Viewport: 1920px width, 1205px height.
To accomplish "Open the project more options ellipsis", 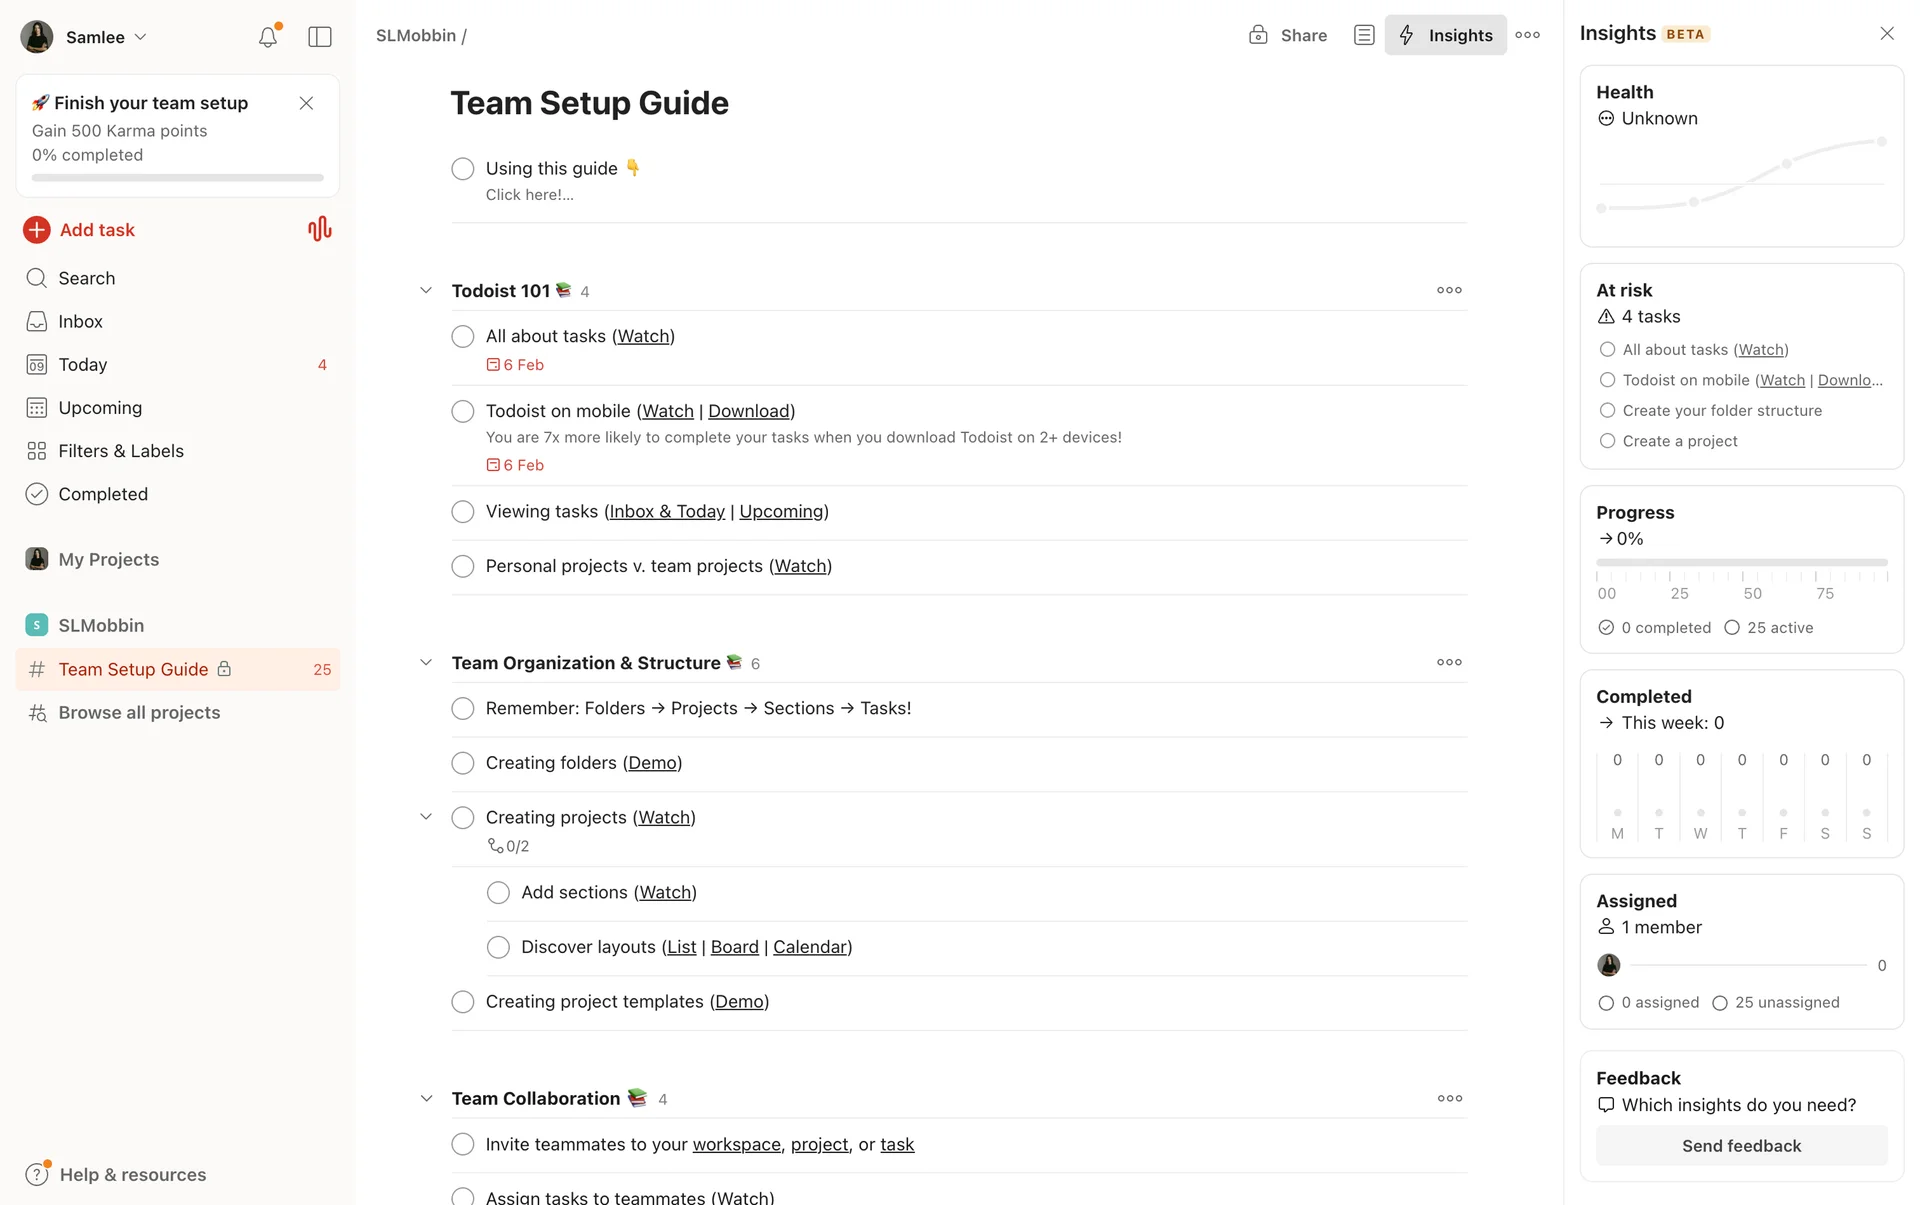I will [x=1527, y=35].
